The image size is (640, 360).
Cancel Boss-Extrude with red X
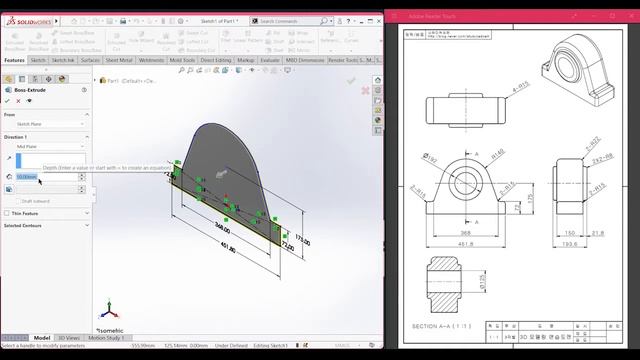point(18,101)
